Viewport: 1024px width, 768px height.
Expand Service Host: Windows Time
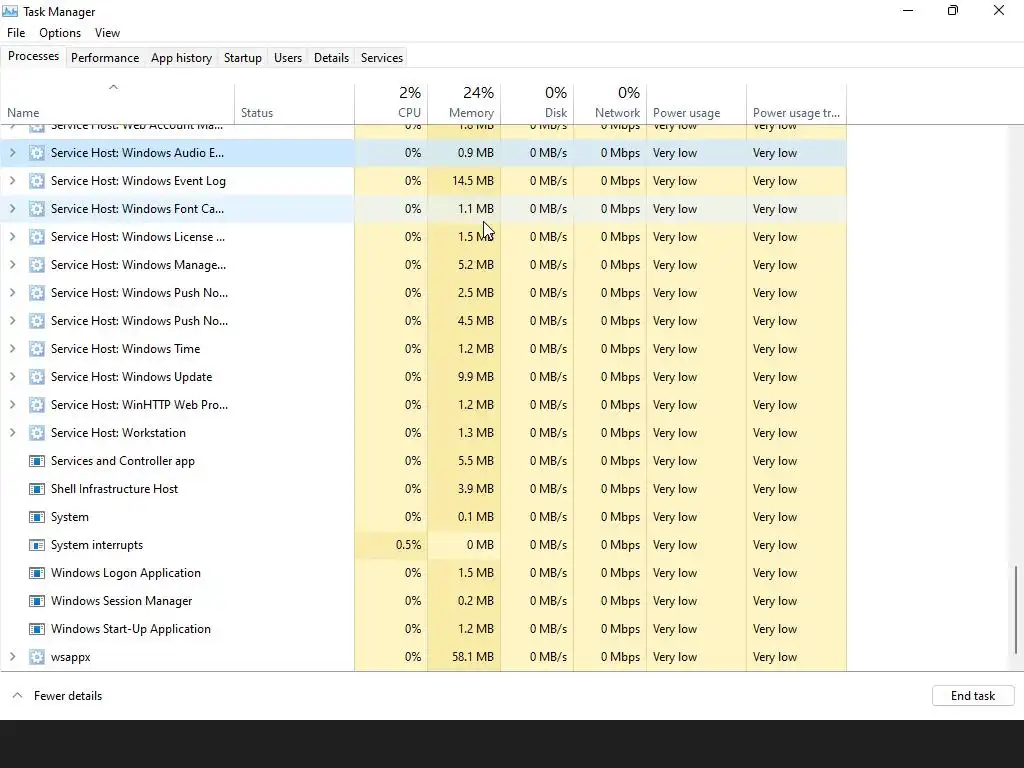pyautogui.click(x=12, y=349)
